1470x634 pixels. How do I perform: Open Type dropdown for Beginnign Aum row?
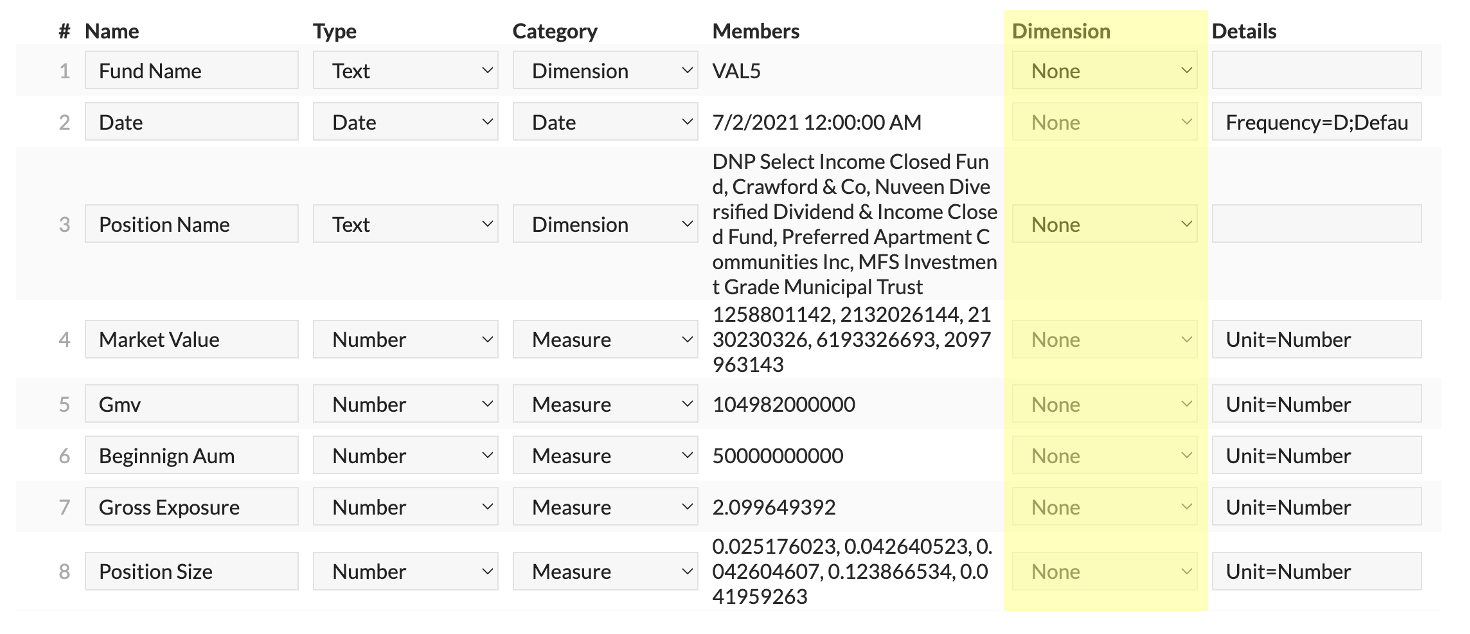click(x=405, y=455)
